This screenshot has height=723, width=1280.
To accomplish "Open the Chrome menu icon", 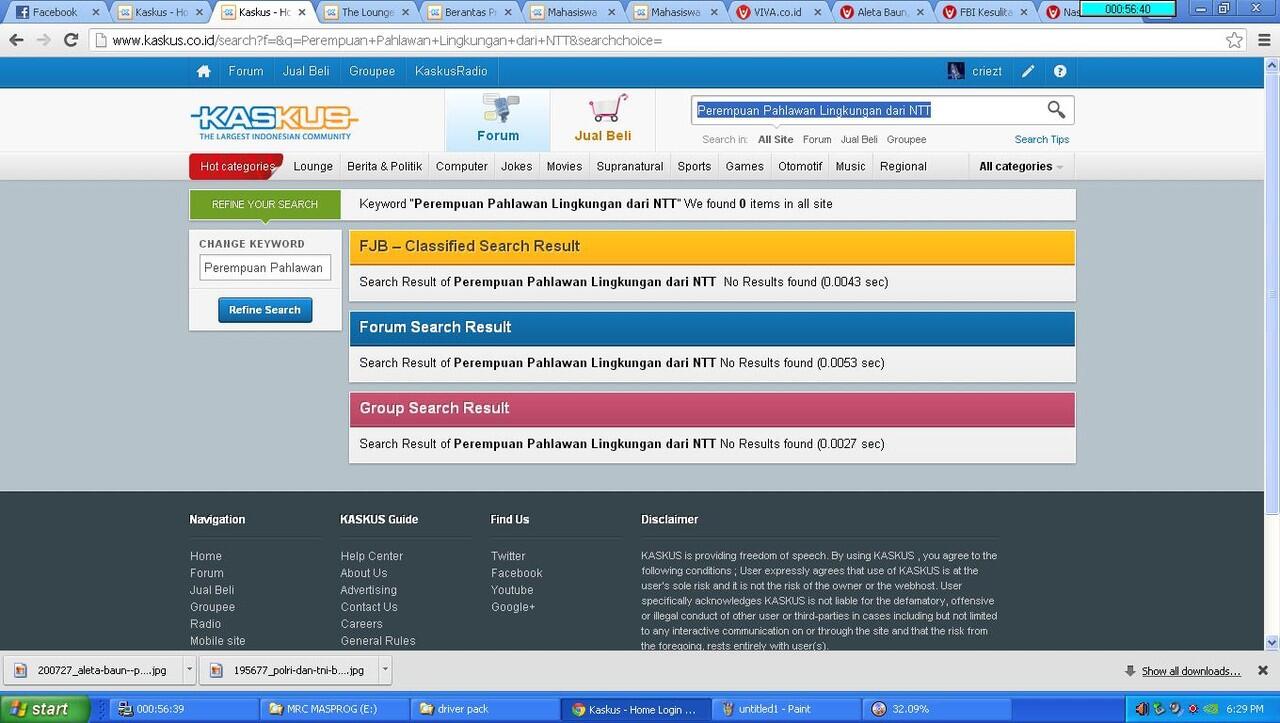I will [x=1263, y=40].
